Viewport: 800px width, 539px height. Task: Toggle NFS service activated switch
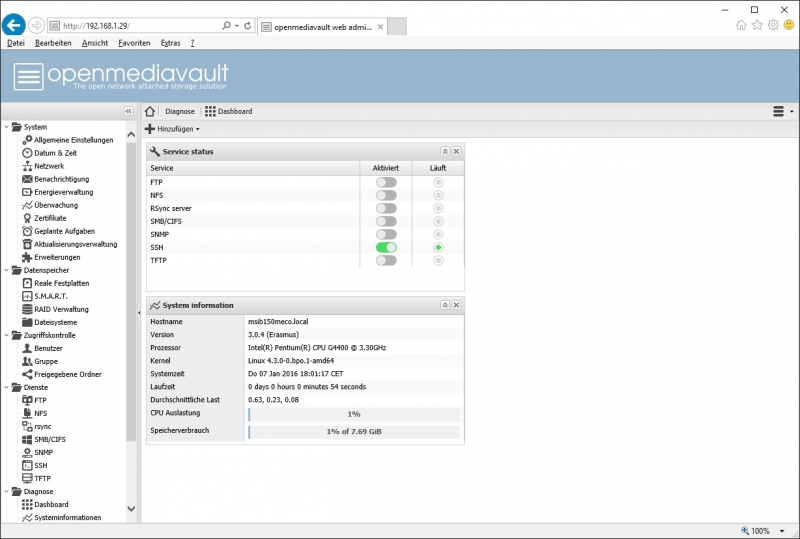point(386,195)
